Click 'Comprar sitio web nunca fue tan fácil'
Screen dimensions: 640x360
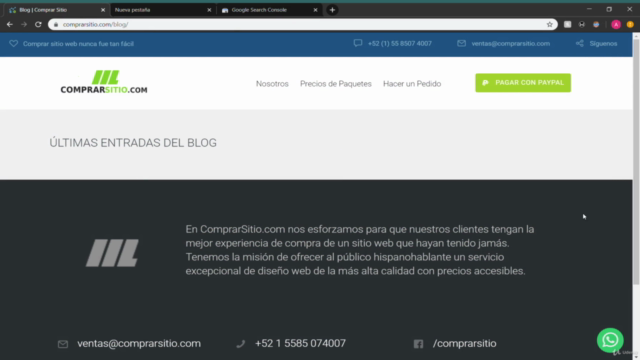(78, 44)
